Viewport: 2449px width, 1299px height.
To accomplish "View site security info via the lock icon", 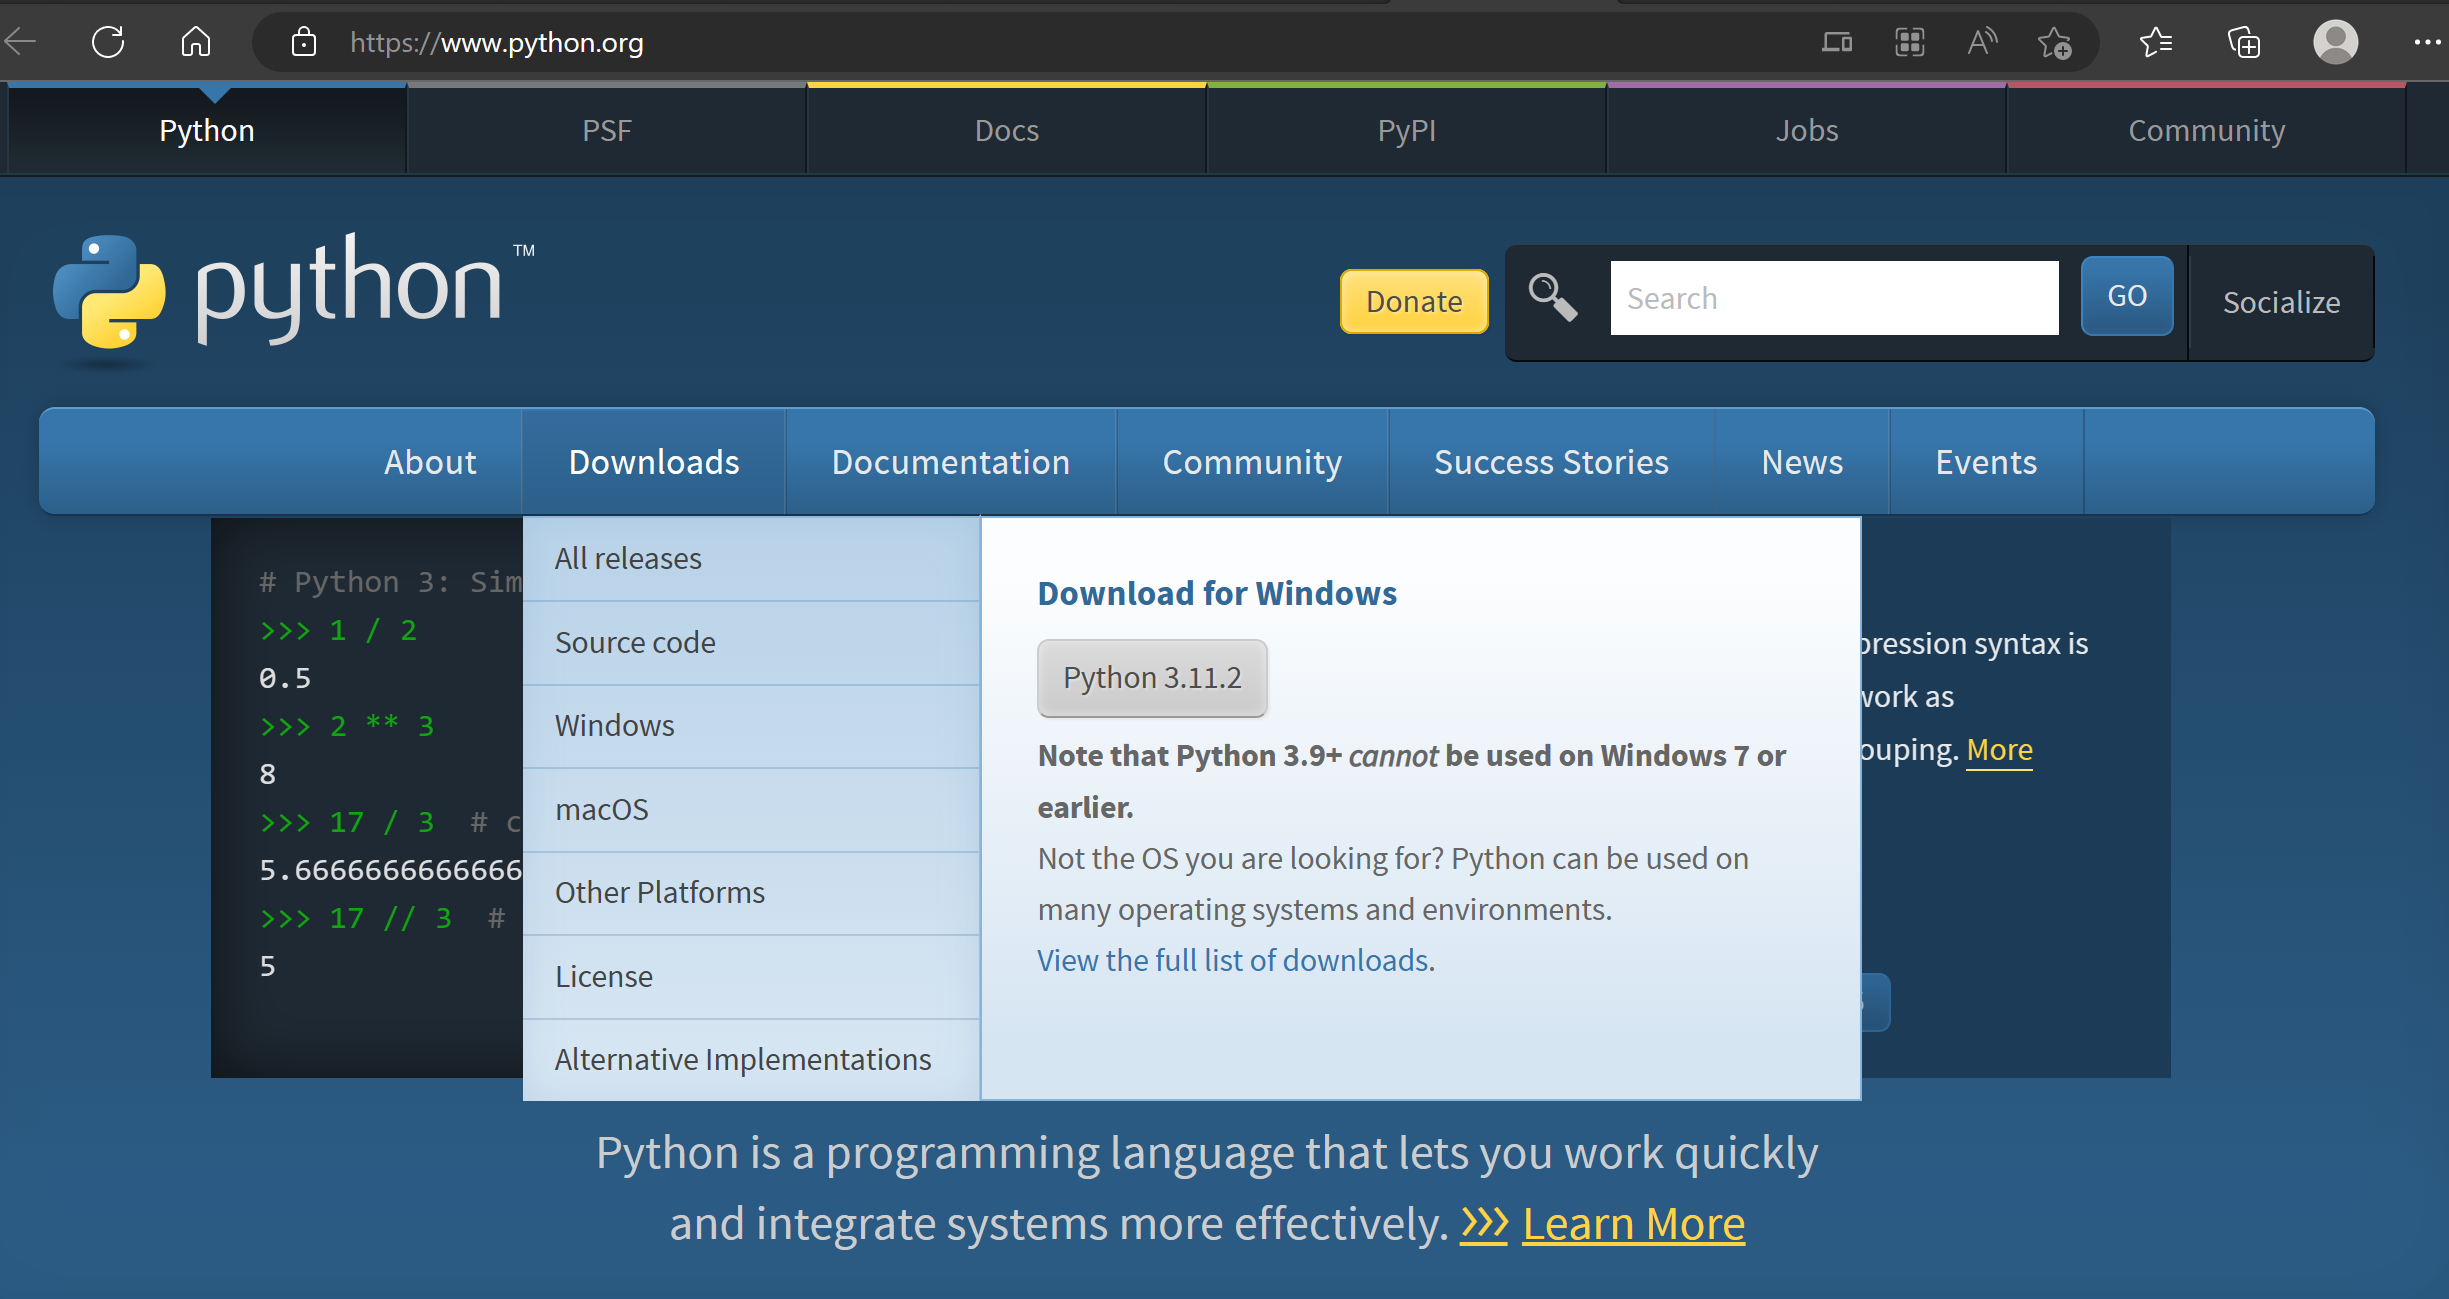I will (303, 42).
